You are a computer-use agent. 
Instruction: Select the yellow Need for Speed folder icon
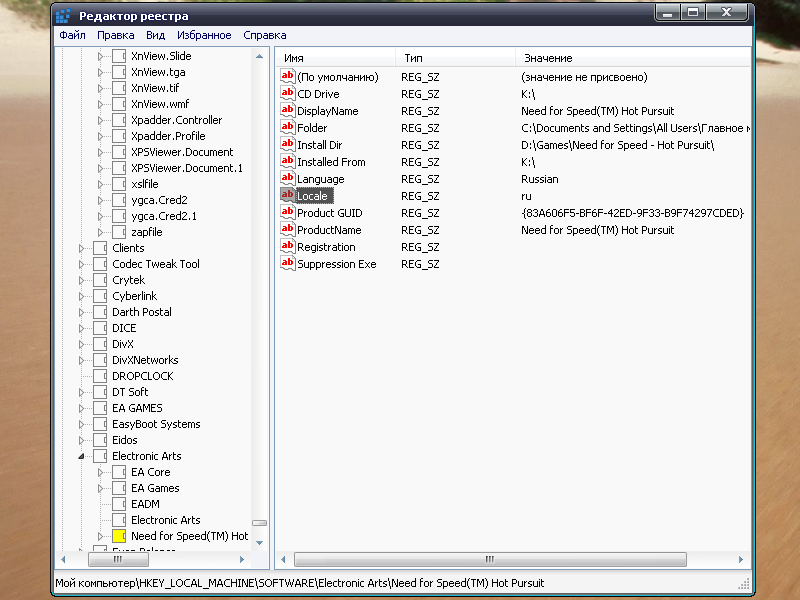(x=119, y=536)
